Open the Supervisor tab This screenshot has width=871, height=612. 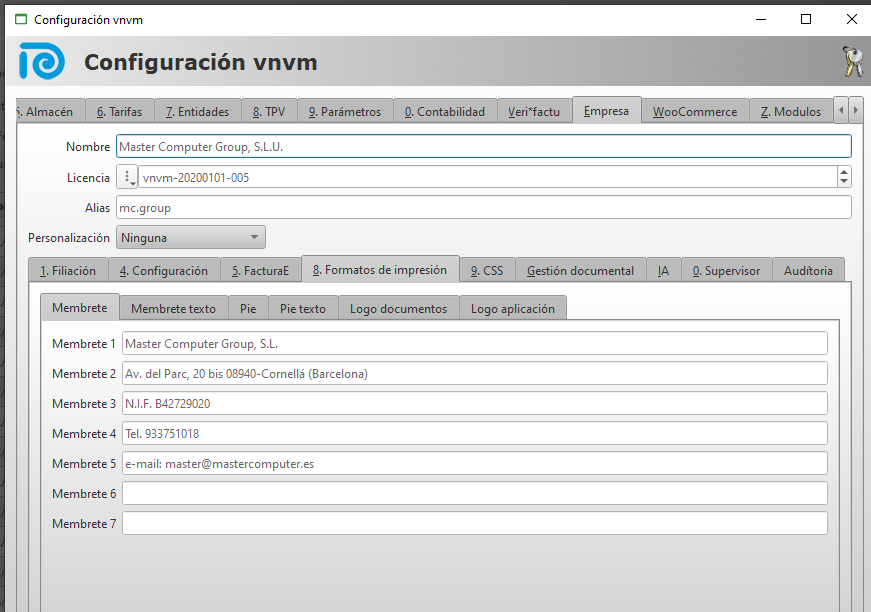pos(726,270)
